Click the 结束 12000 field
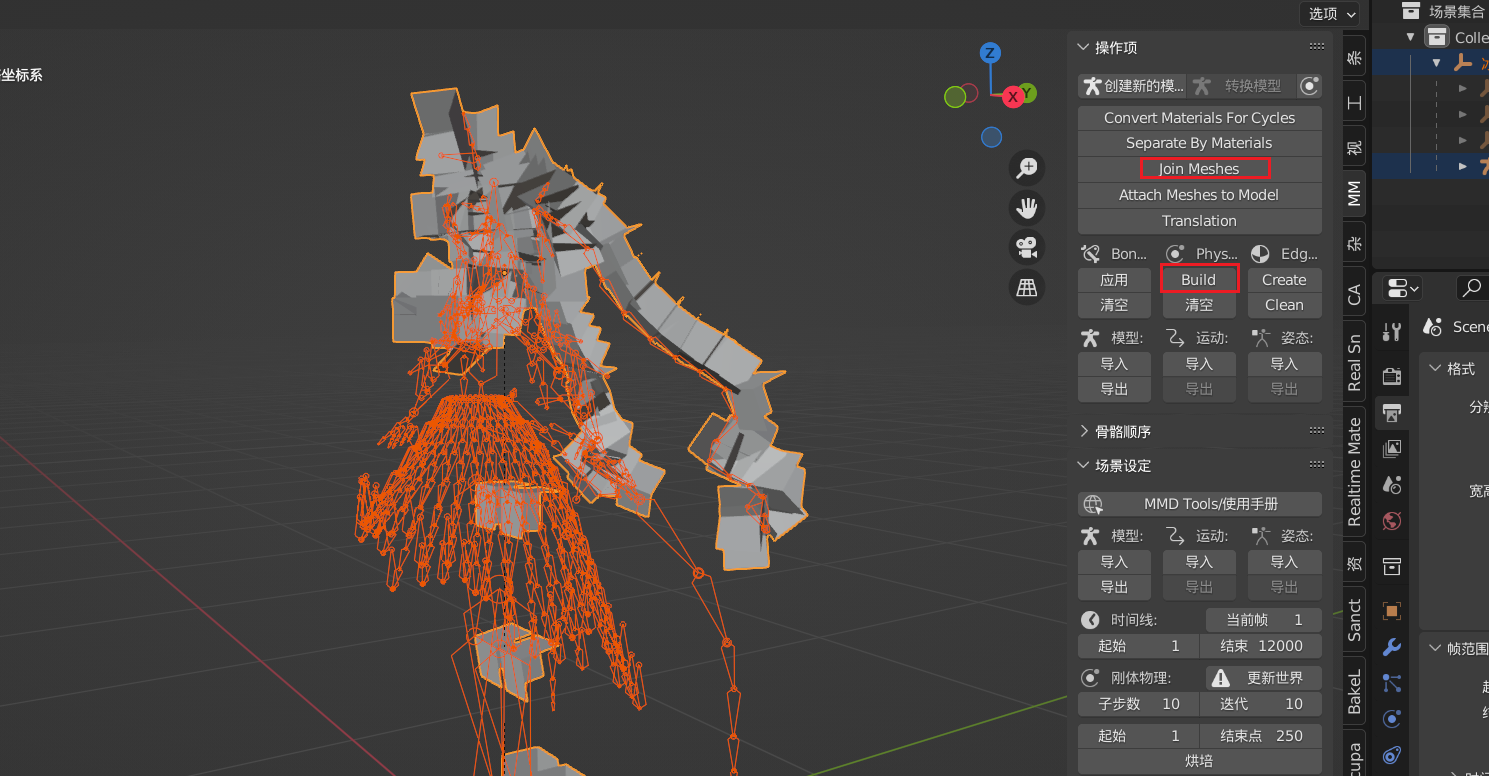 [1261, 646]
